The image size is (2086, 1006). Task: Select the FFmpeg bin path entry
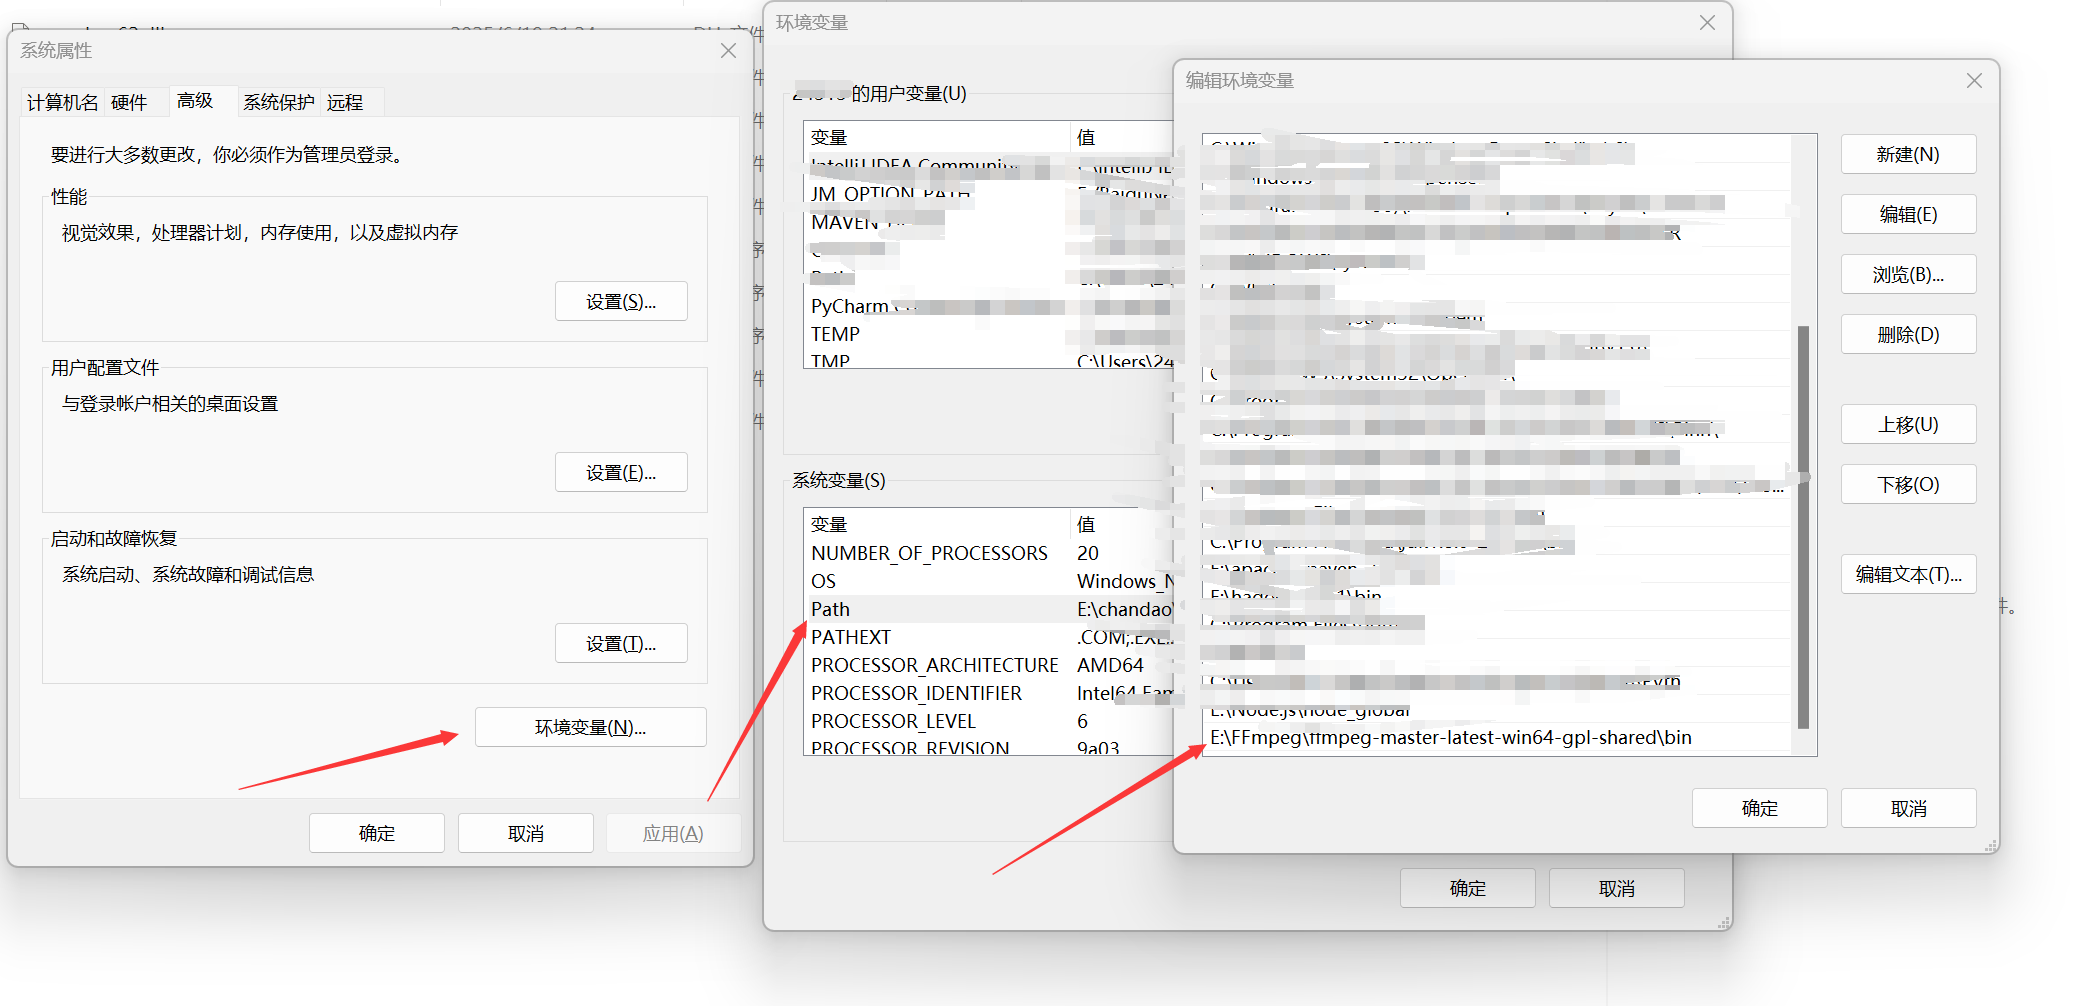click(1450, 737)
